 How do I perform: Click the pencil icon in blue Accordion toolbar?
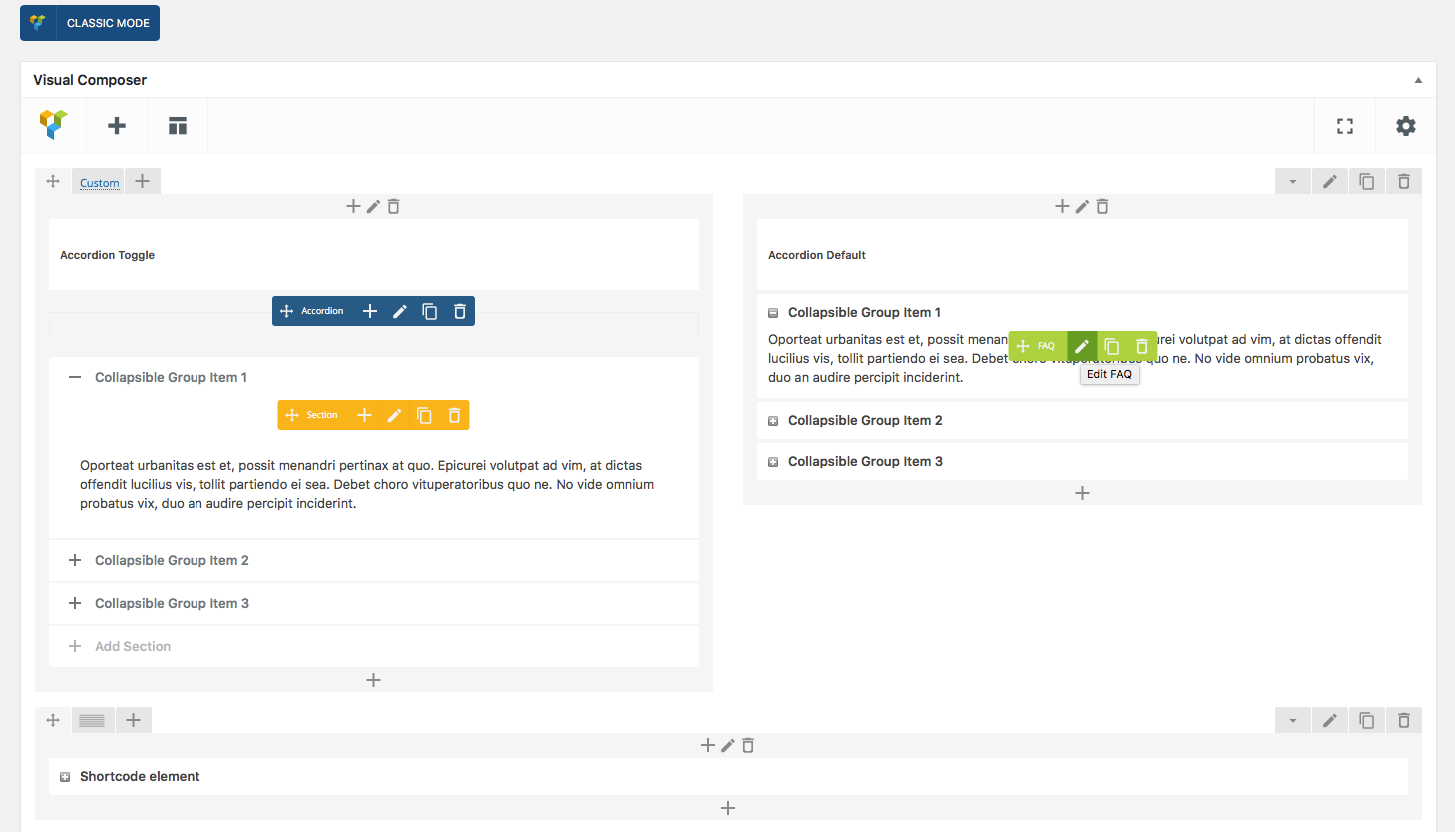coord(400,311)
